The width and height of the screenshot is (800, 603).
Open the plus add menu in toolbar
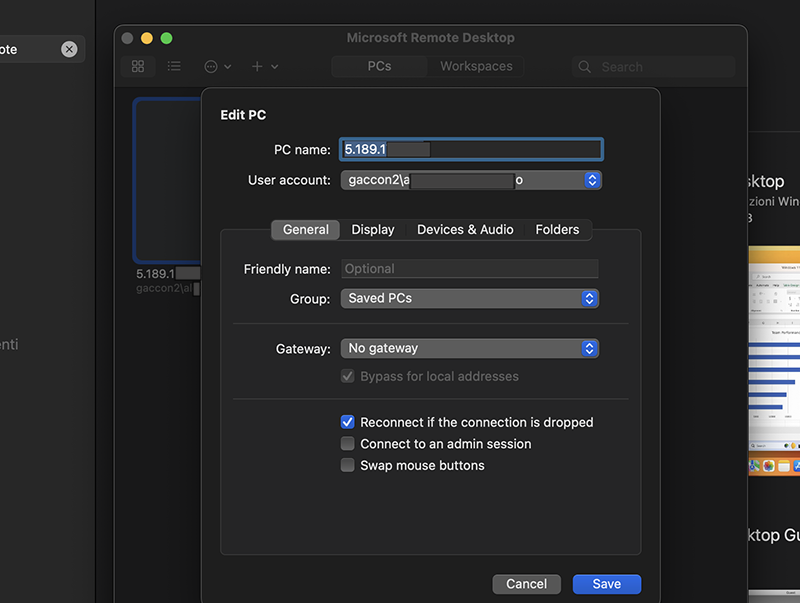point(265,67)
